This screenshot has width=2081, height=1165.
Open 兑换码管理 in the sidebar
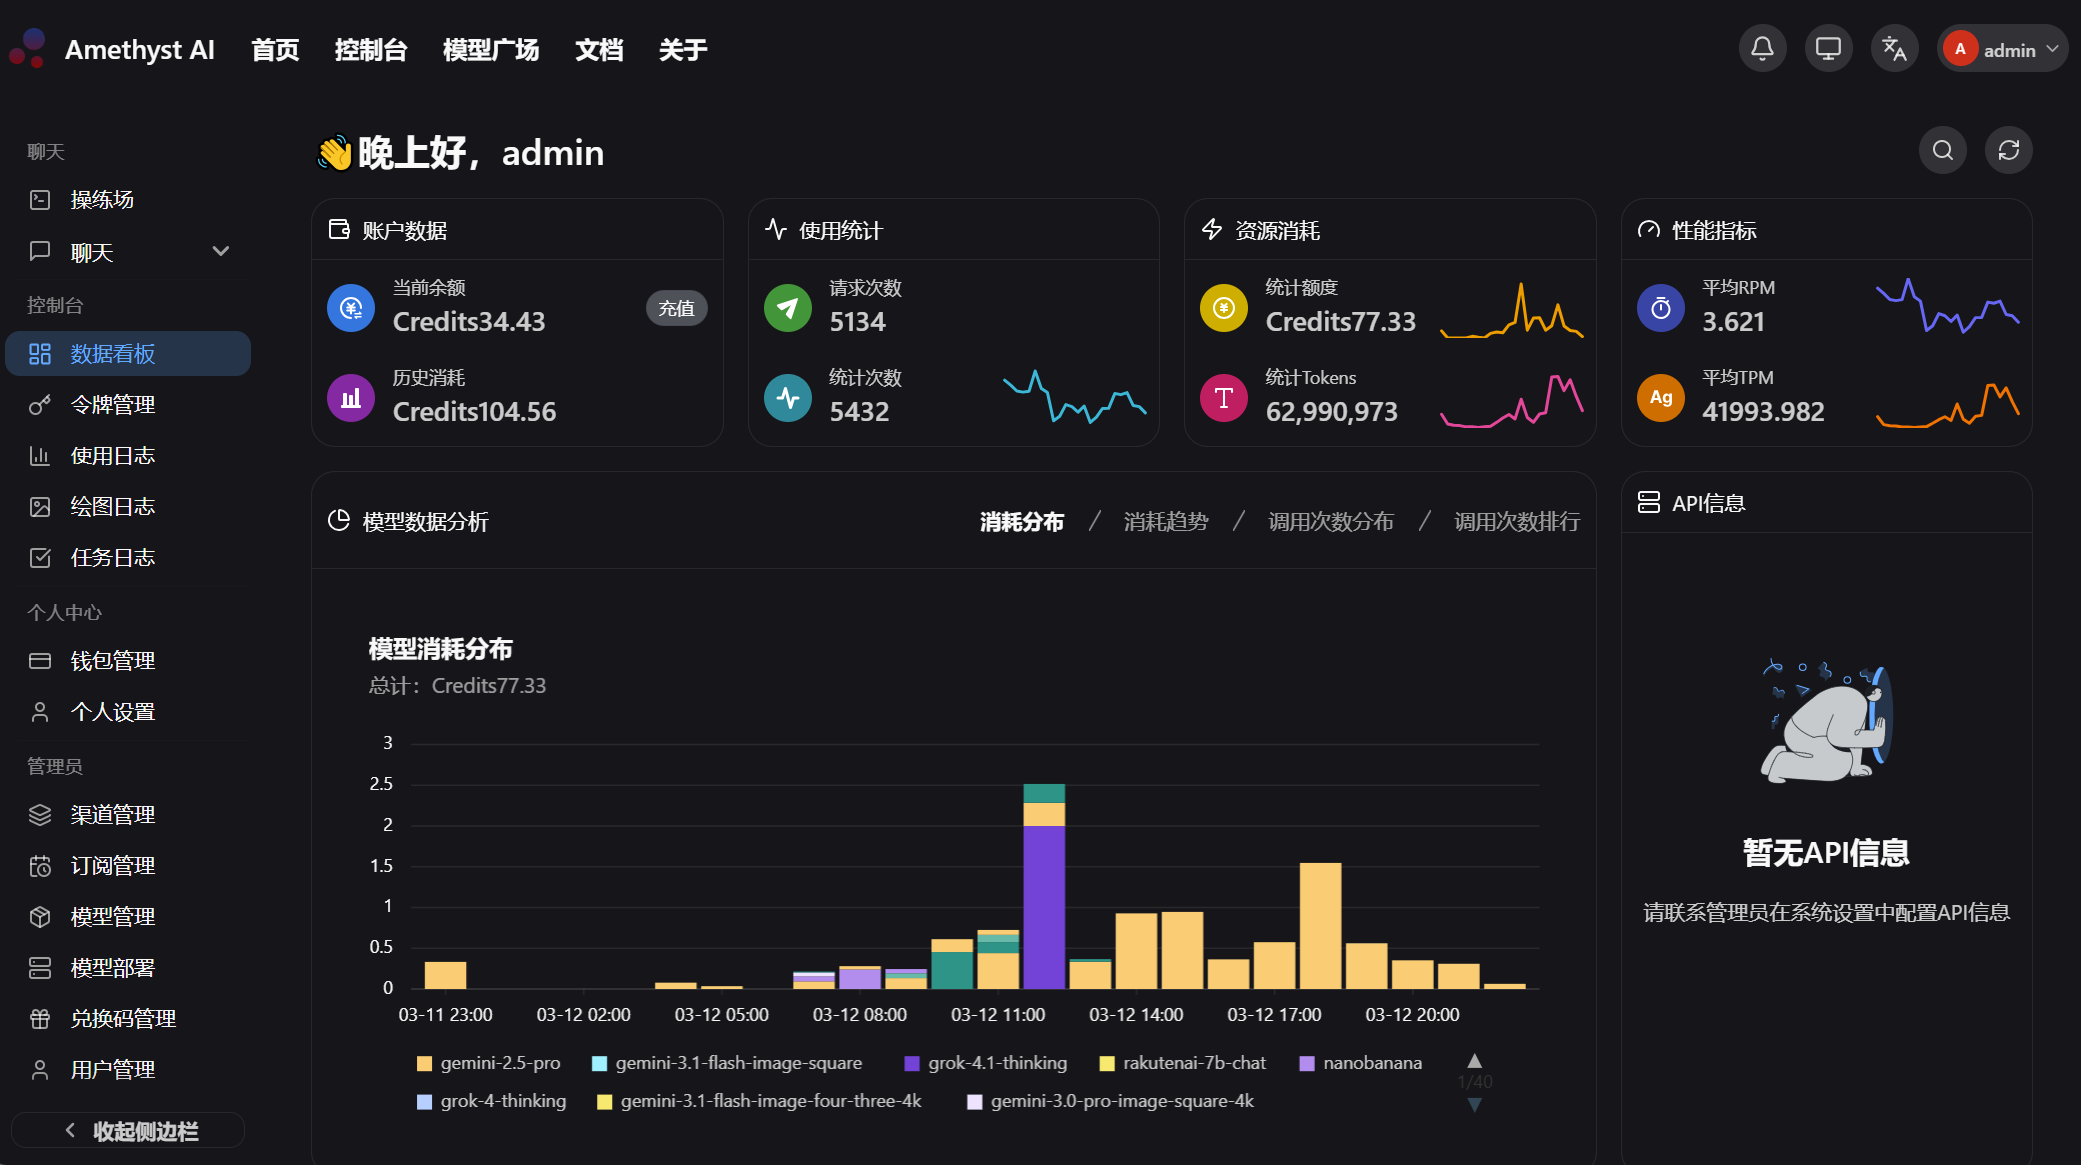[123, 1019]
